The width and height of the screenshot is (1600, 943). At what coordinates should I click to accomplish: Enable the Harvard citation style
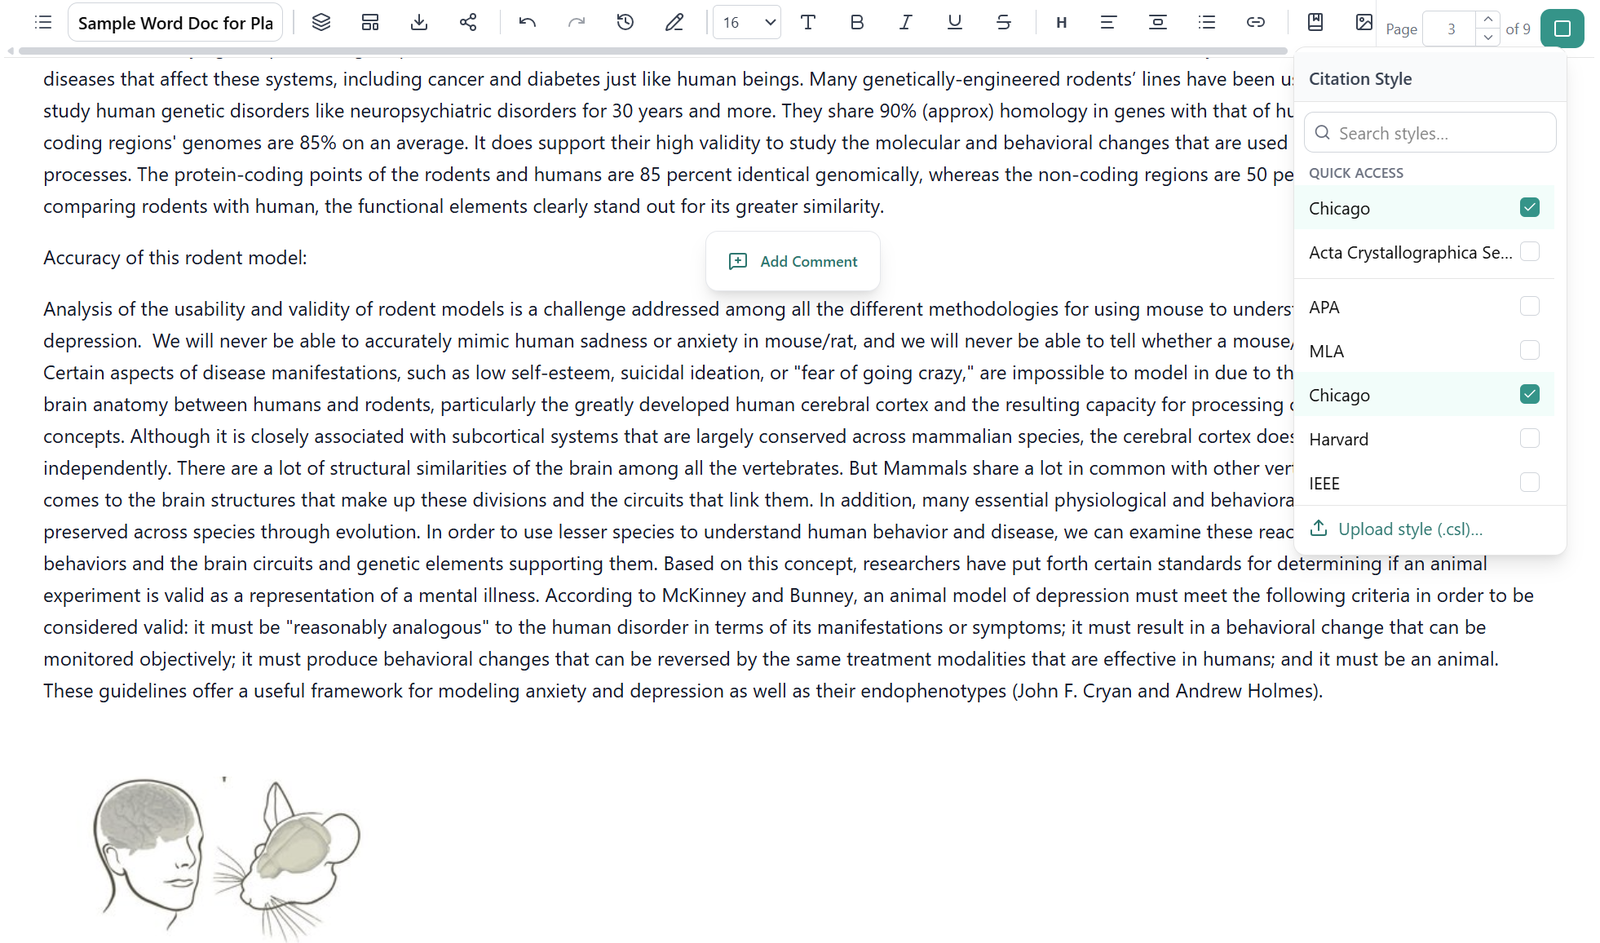click(1529, 438)
